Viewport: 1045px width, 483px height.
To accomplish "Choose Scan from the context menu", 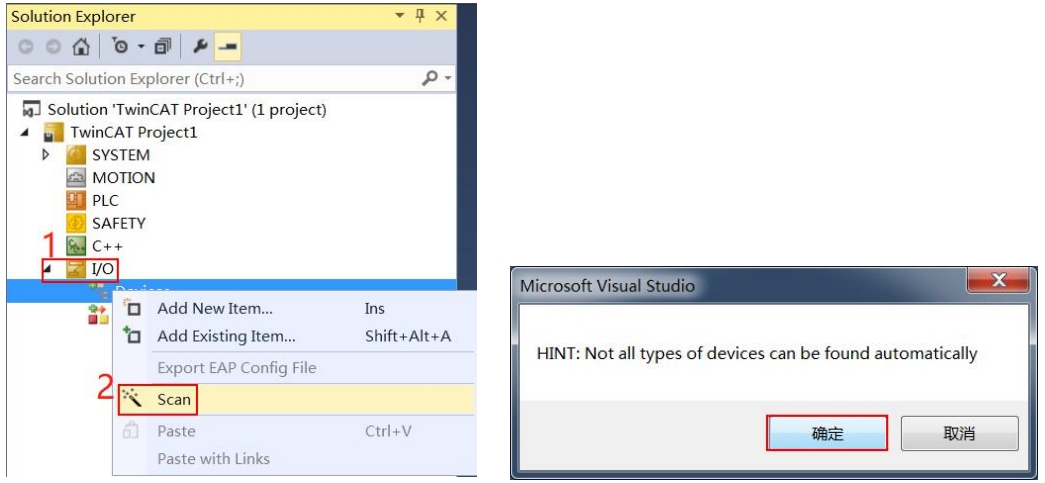I will (174, 400).
